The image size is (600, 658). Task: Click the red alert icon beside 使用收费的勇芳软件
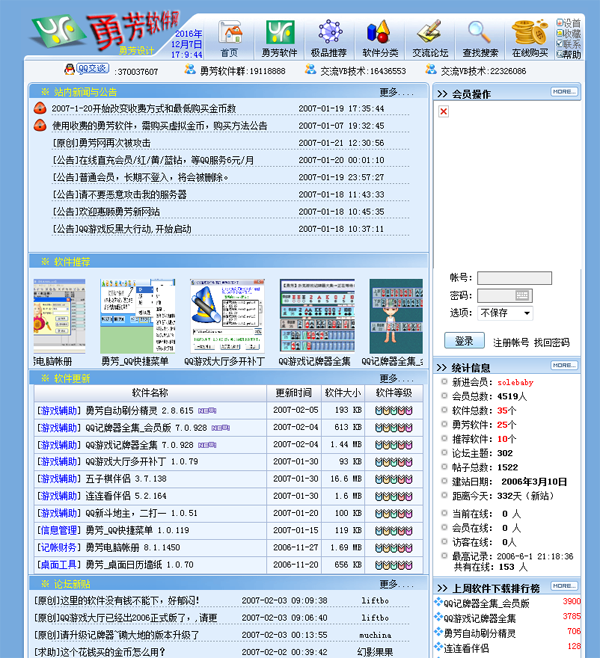pyautogui.click(x=40, y=125)
